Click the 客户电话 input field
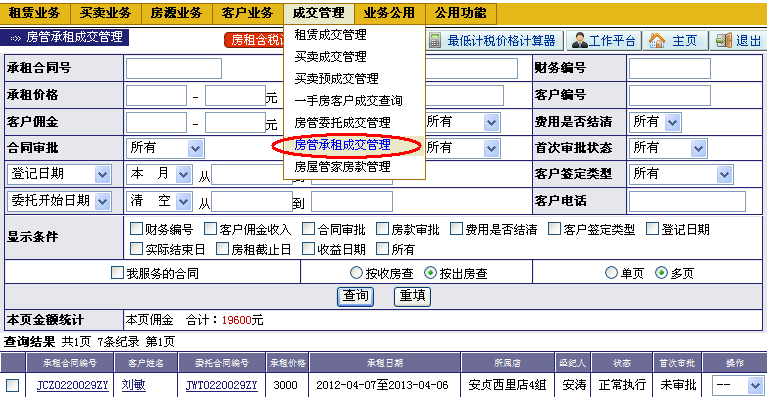767x397 pixels. point(687,201)
